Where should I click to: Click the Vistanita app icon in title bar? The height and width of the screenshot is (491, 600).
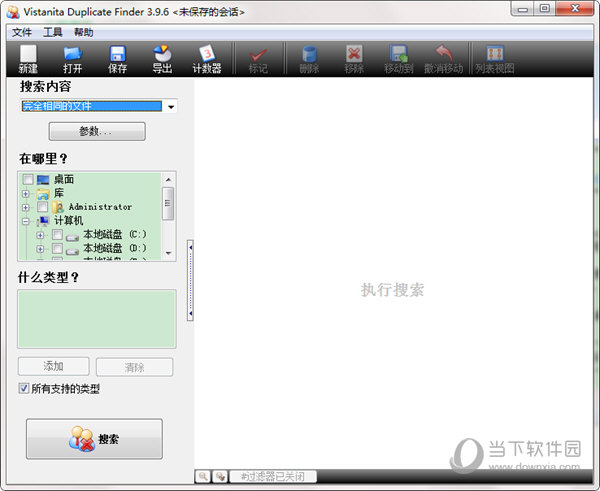point(13,12)
